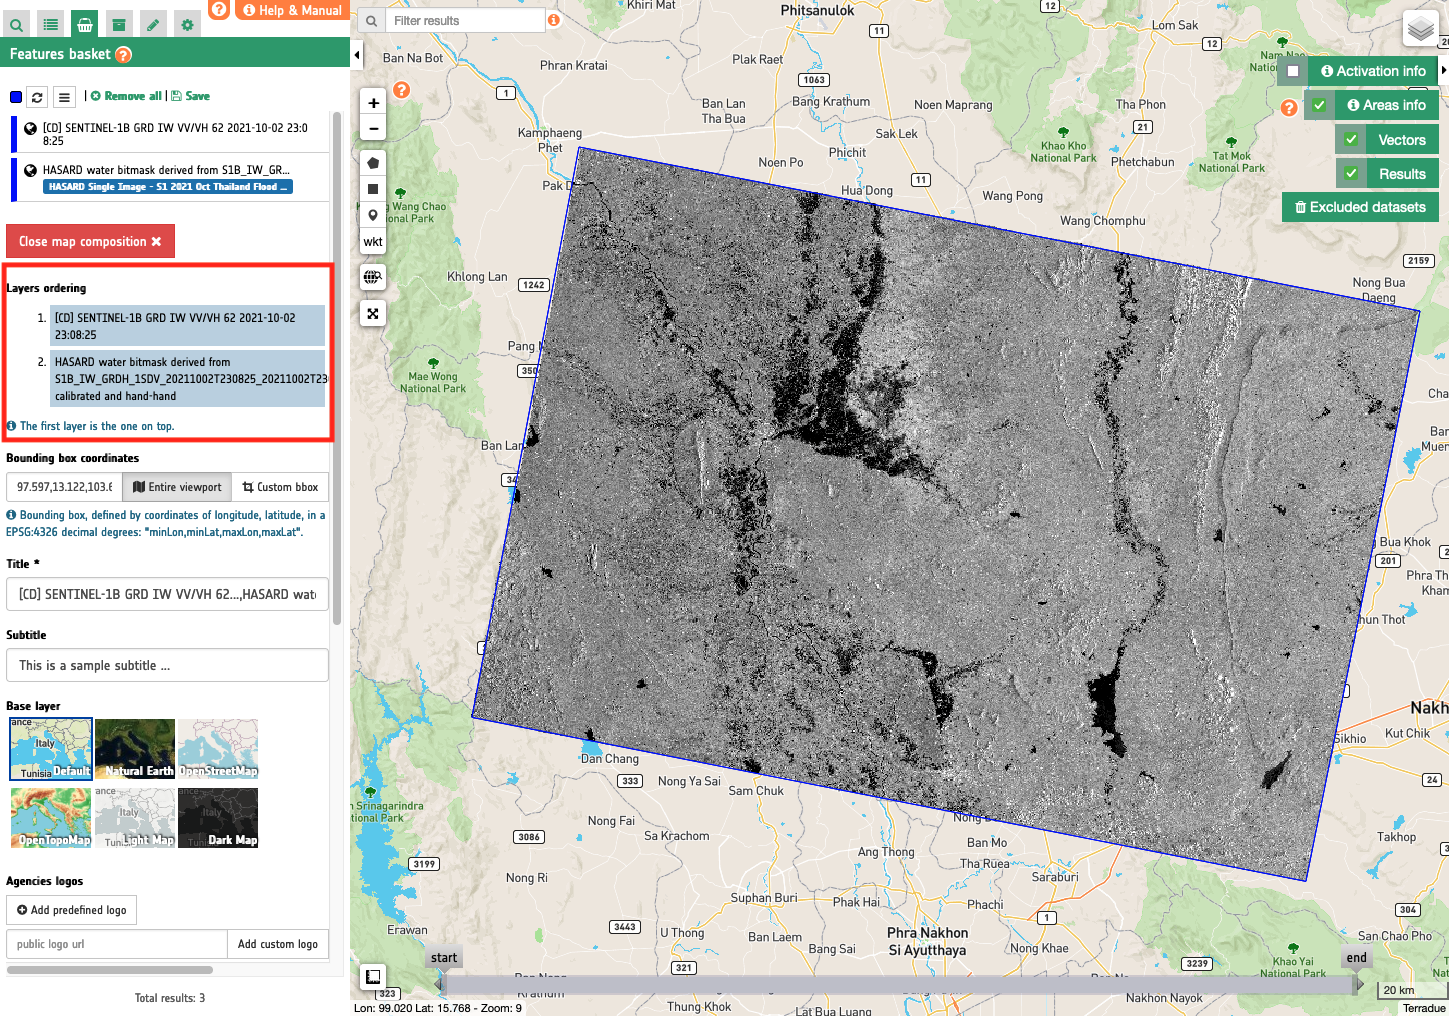The image size is (1449, 1016).
Task: Zoom out the map with minus button
Action: (373, 128)
